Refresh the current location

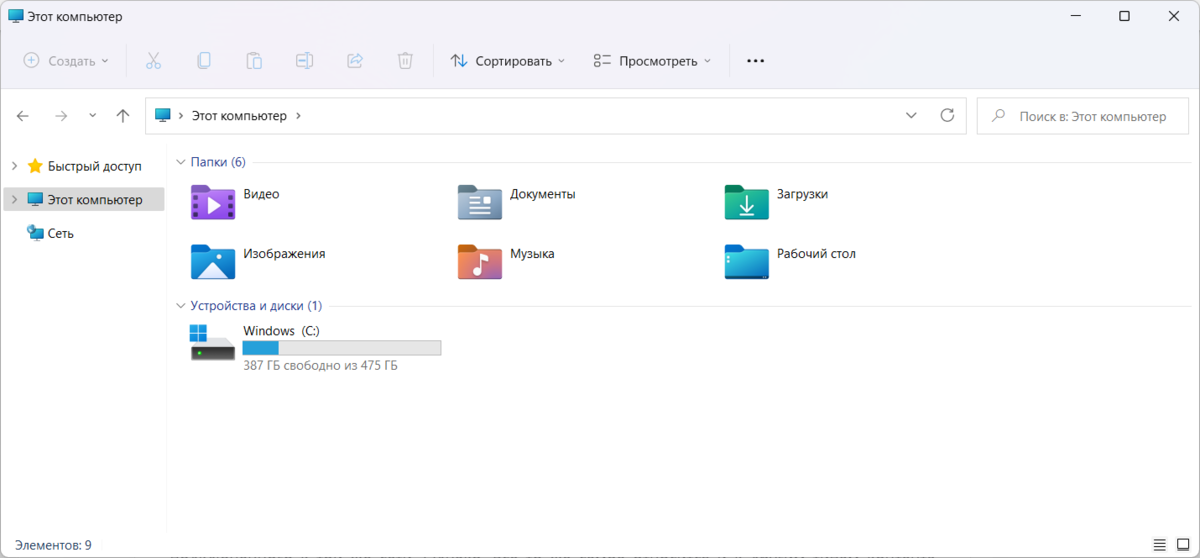(x=947, y=116)
